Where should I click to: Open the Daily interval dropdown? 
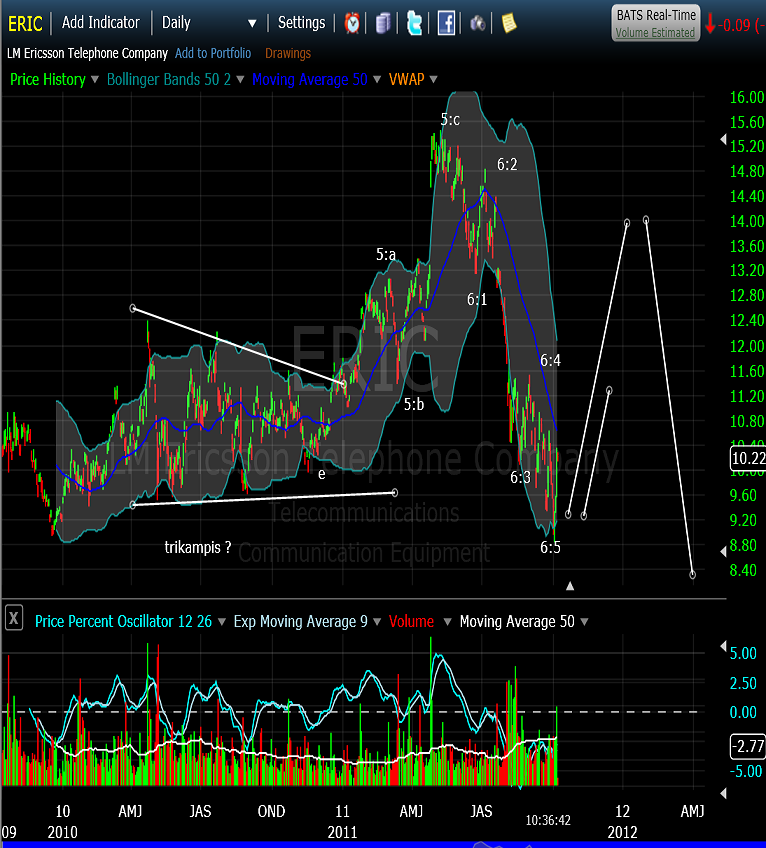tap(252, 24)
